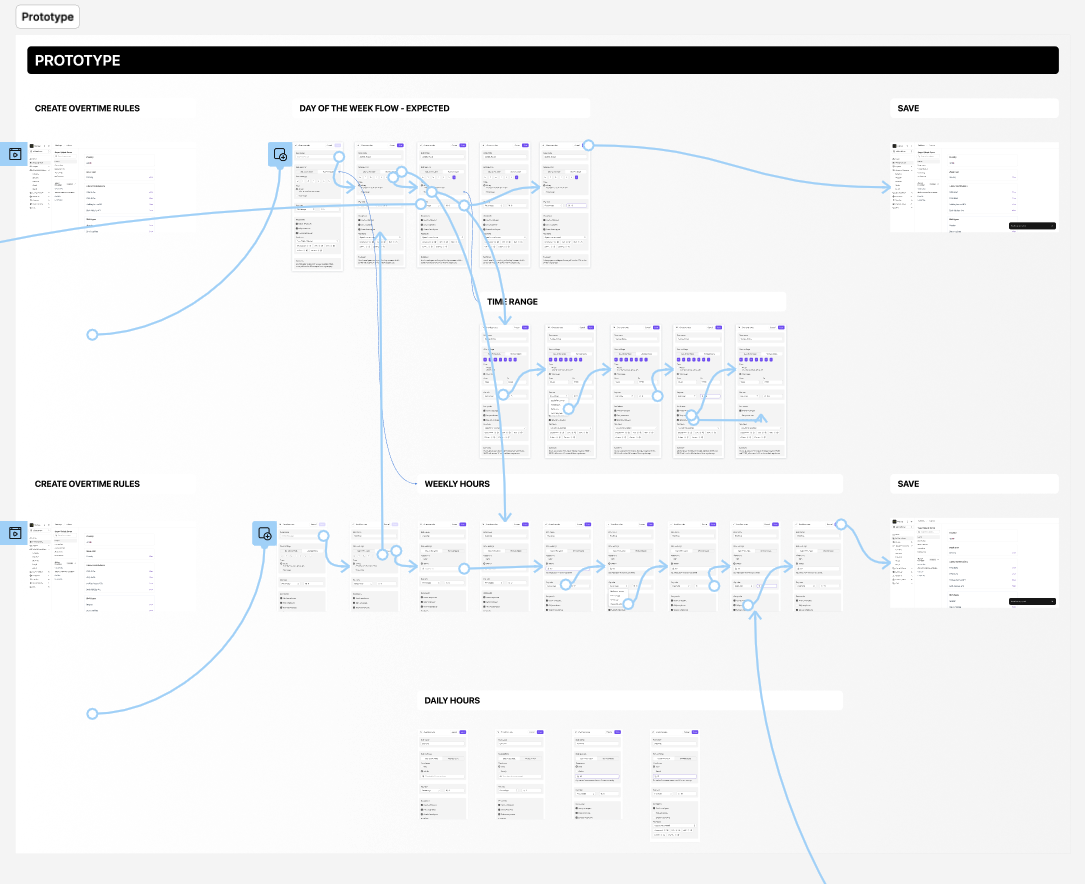Screen dimensions: 1085x884
Task: Select the DAY OF THE WEEK FLOW - EXPECTED label
Action: coord(374,109)
